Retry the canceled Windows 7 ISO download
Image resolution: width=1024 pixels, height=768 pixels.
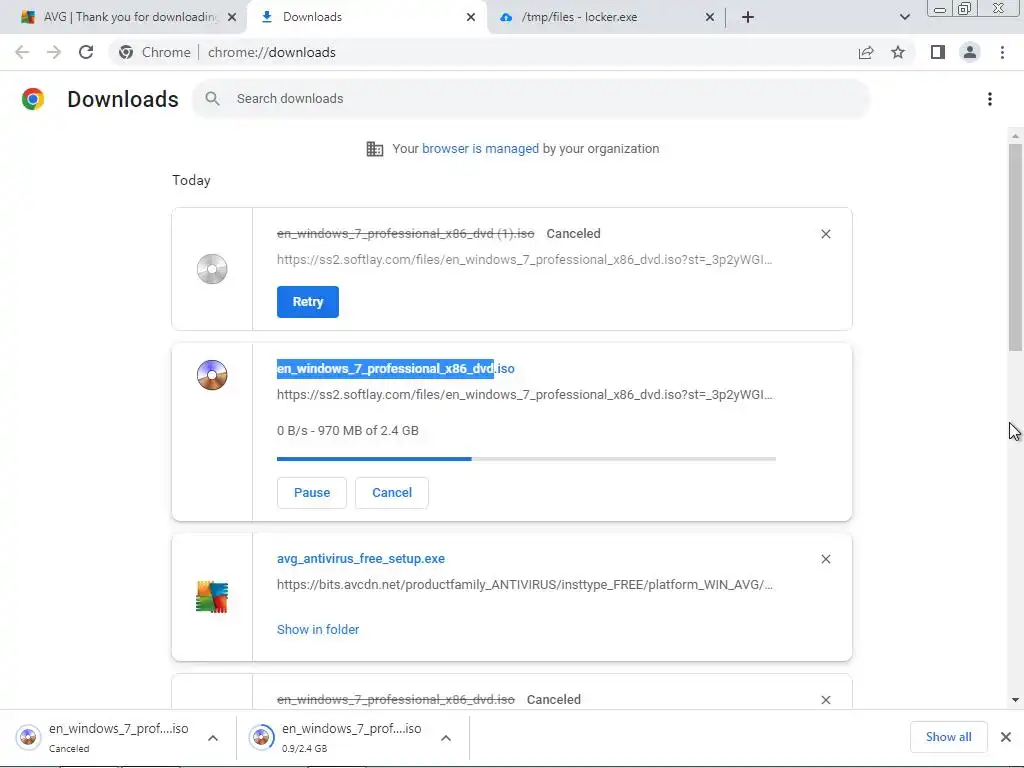pos(307,302)
